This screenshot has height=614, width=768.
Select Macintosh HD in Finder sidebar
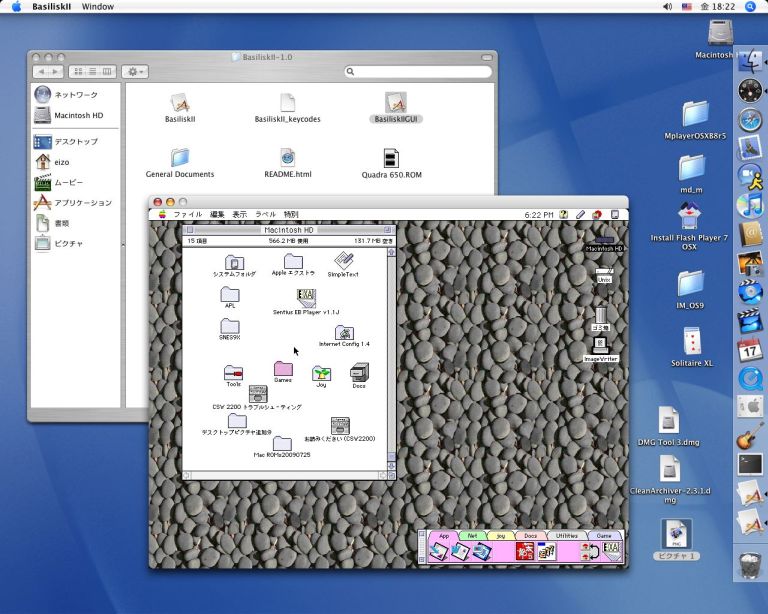click(75, 116)
